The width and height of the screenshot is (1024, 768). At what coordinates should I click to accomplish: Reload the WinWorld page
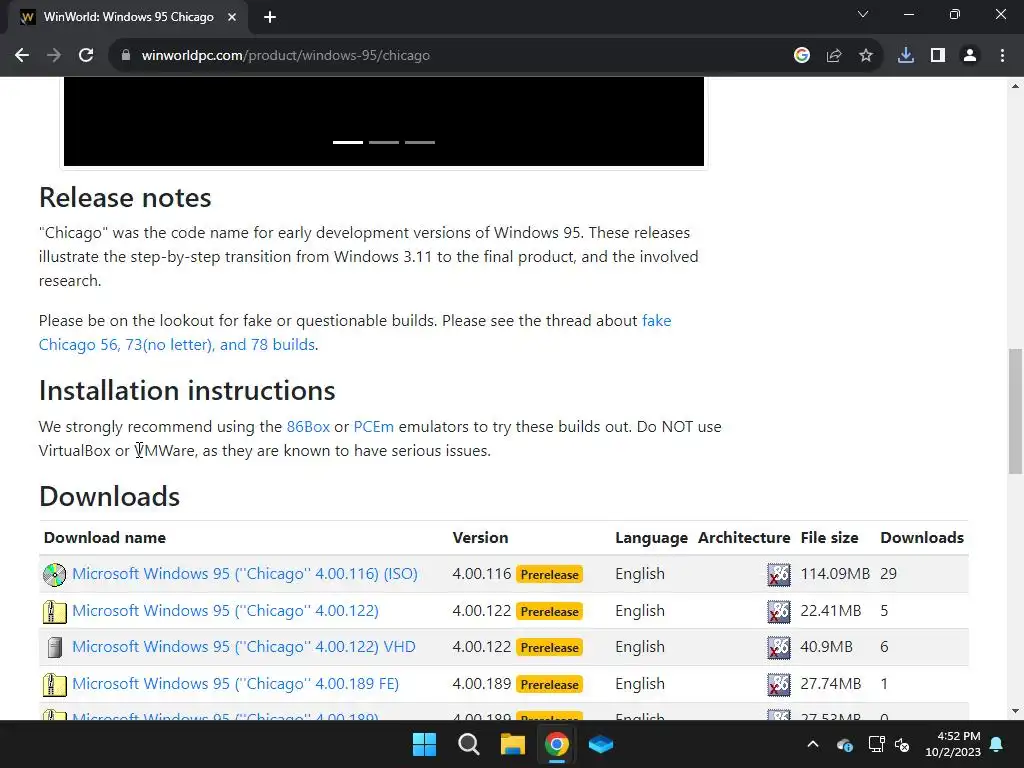tap(86, 56)
